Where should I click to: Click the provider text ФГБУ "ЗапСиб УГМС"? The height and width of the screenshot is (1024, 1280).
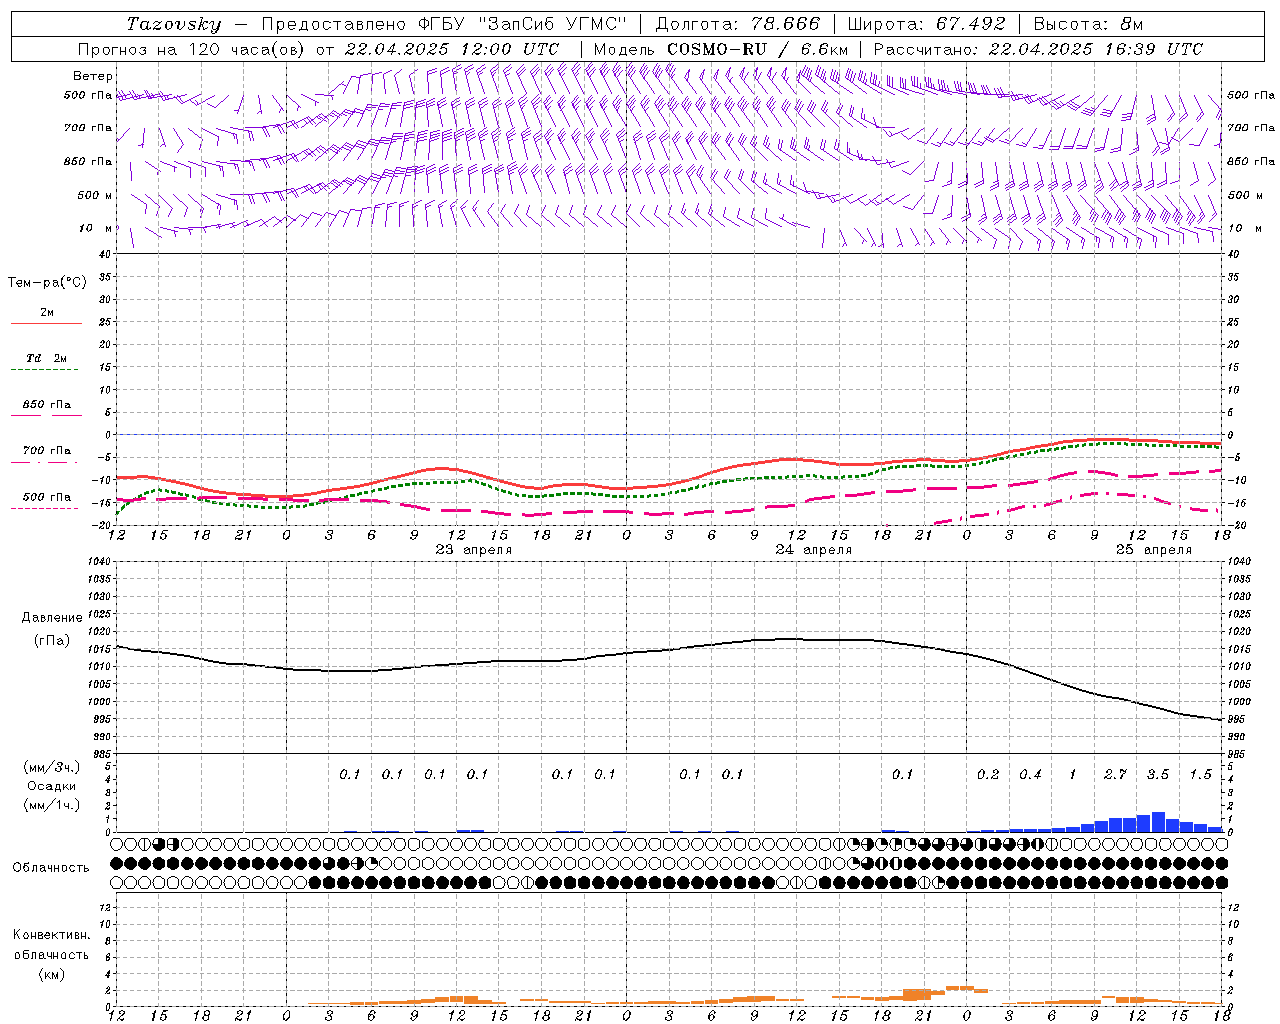pos(522,24)
